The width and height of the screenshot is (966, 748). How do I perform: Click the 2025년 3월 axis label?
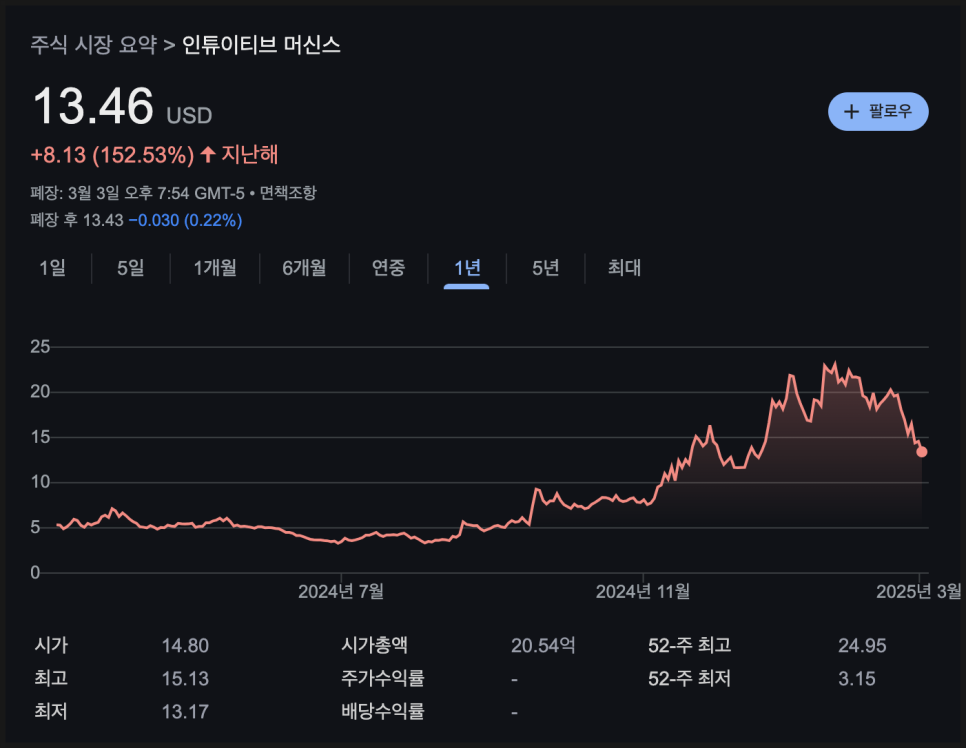918,591
